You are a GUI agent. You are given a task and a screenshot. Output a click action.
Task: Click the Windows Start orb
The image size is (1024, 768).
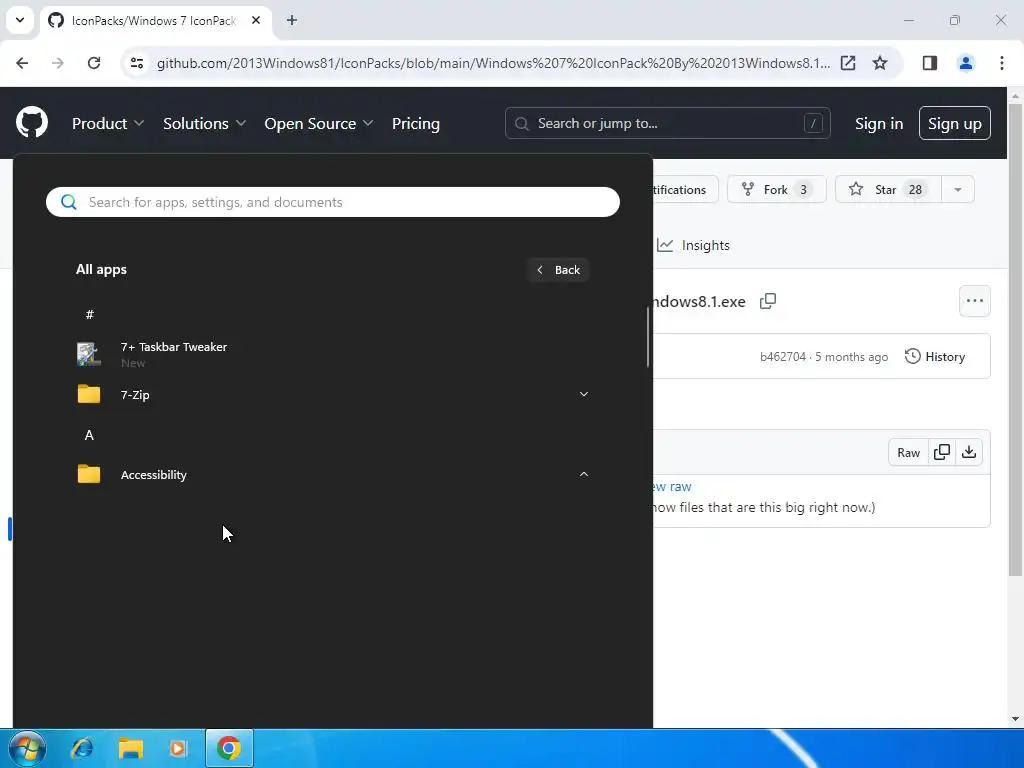26,748
